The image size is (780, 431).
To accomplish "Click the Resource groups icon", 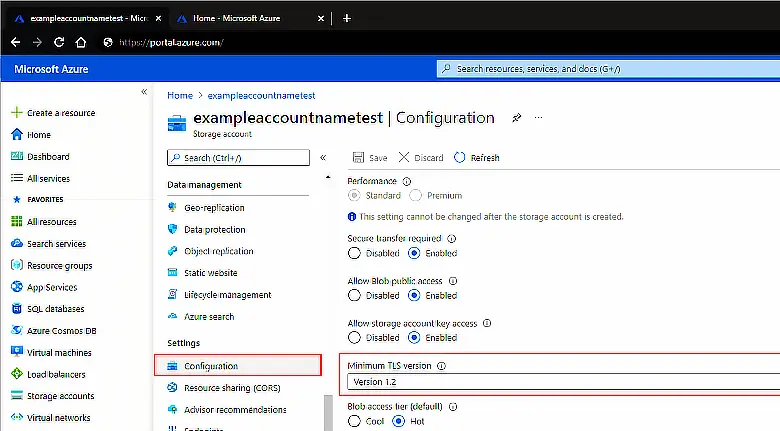I will click(17, 265).
